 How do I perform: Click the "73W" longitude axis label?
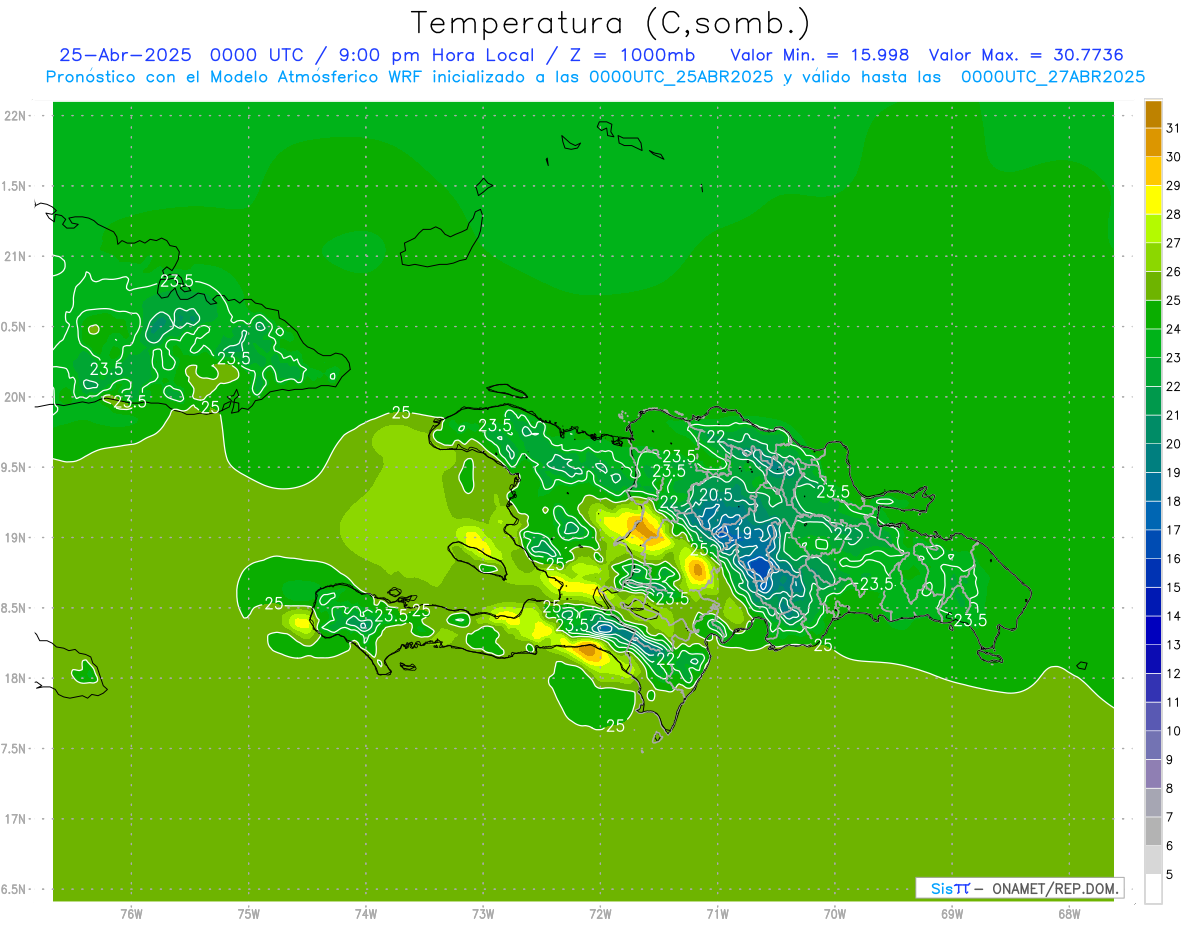483,913
